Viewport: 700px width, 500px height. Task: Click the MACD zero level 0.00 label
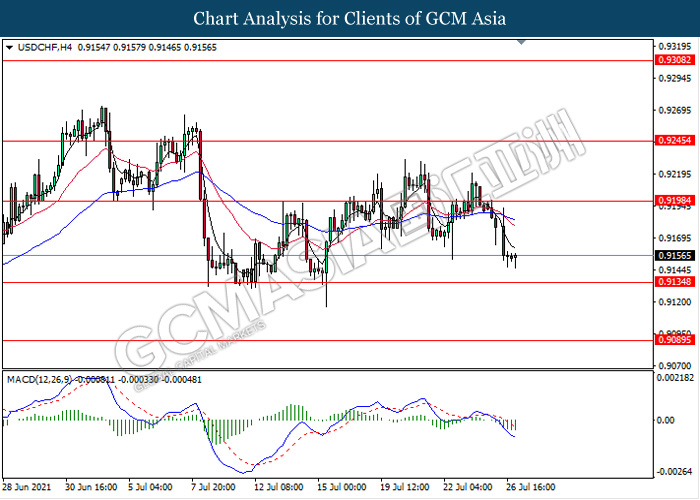point(665,420)
